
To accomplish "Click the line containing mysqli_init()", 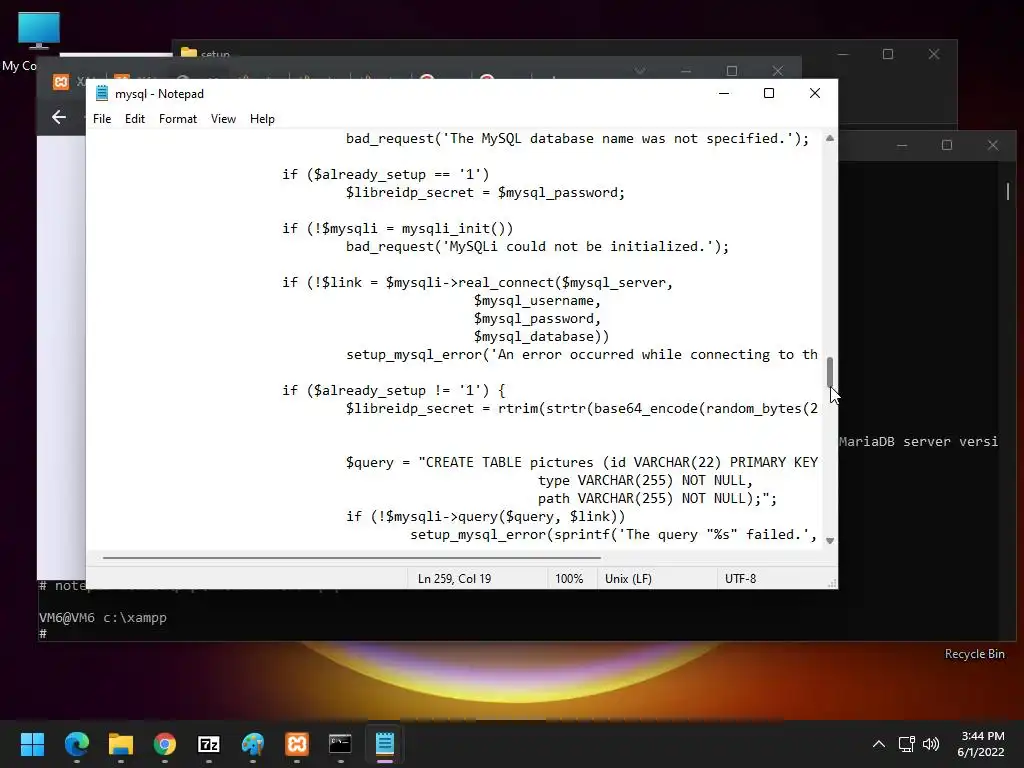I will pos(398,229).
